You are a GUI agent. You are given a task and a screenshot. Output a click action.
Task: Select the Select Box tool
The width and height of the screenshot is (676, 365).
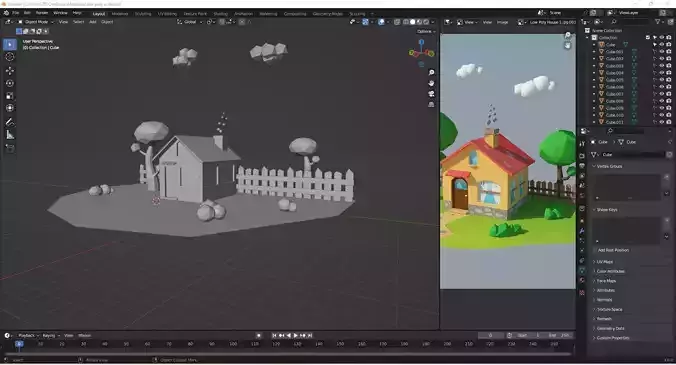click(x=9, y=44)
